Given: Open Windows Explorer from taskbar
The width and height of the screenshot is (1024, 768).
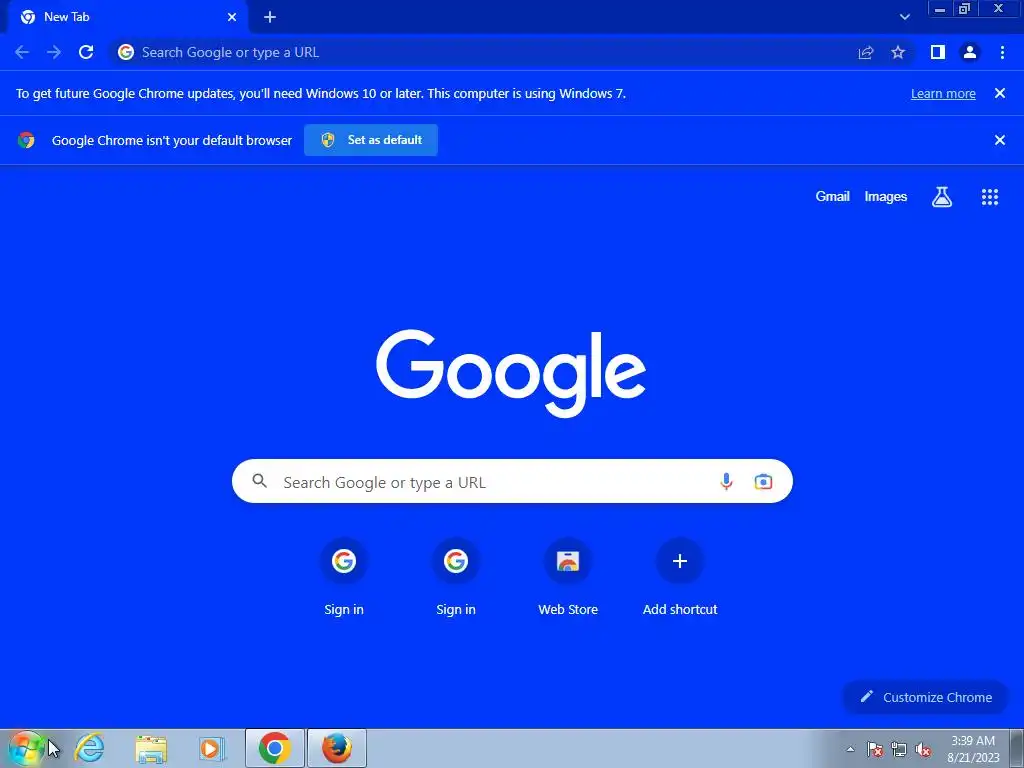Looking at the screenshot, I should point(151,749).
